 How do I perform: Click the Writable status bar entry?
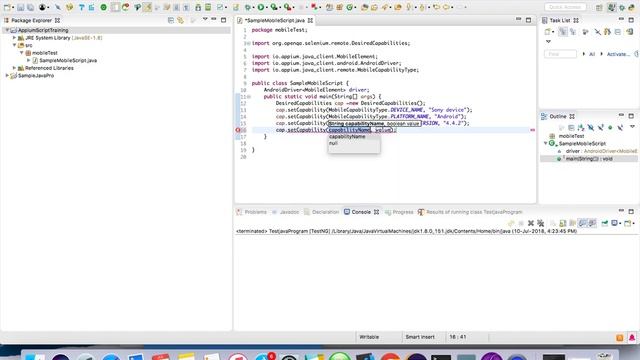[x=369, y=337]
